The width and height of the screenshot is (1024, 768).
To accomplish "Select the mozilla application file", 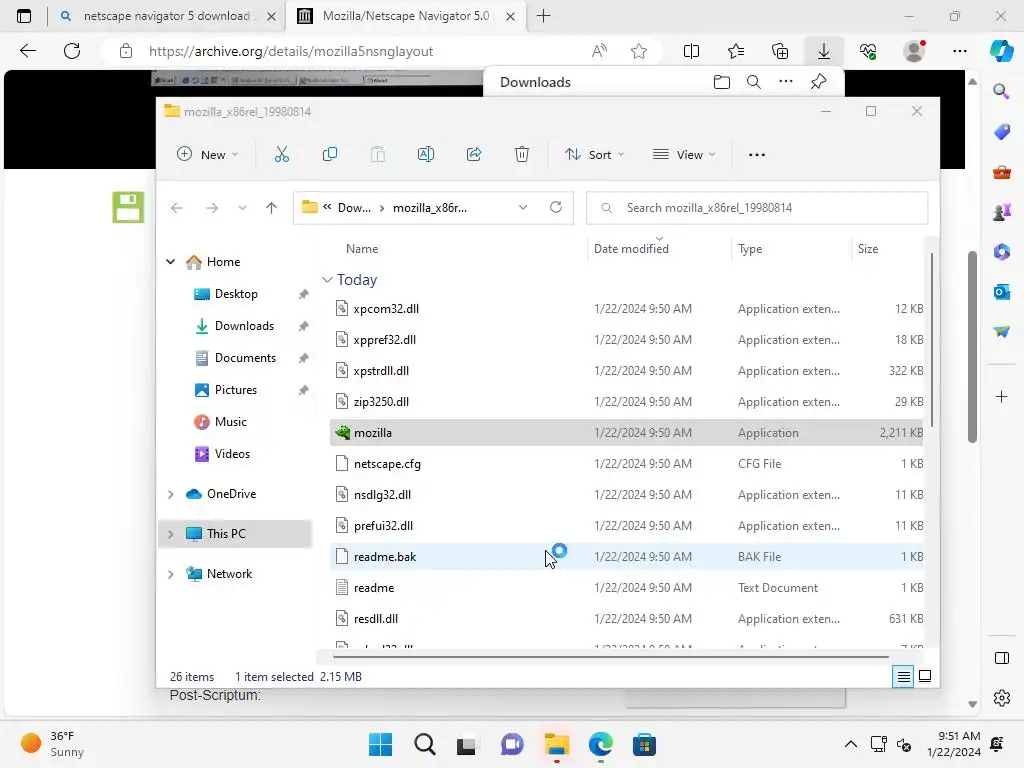I will tap(626, 432).
